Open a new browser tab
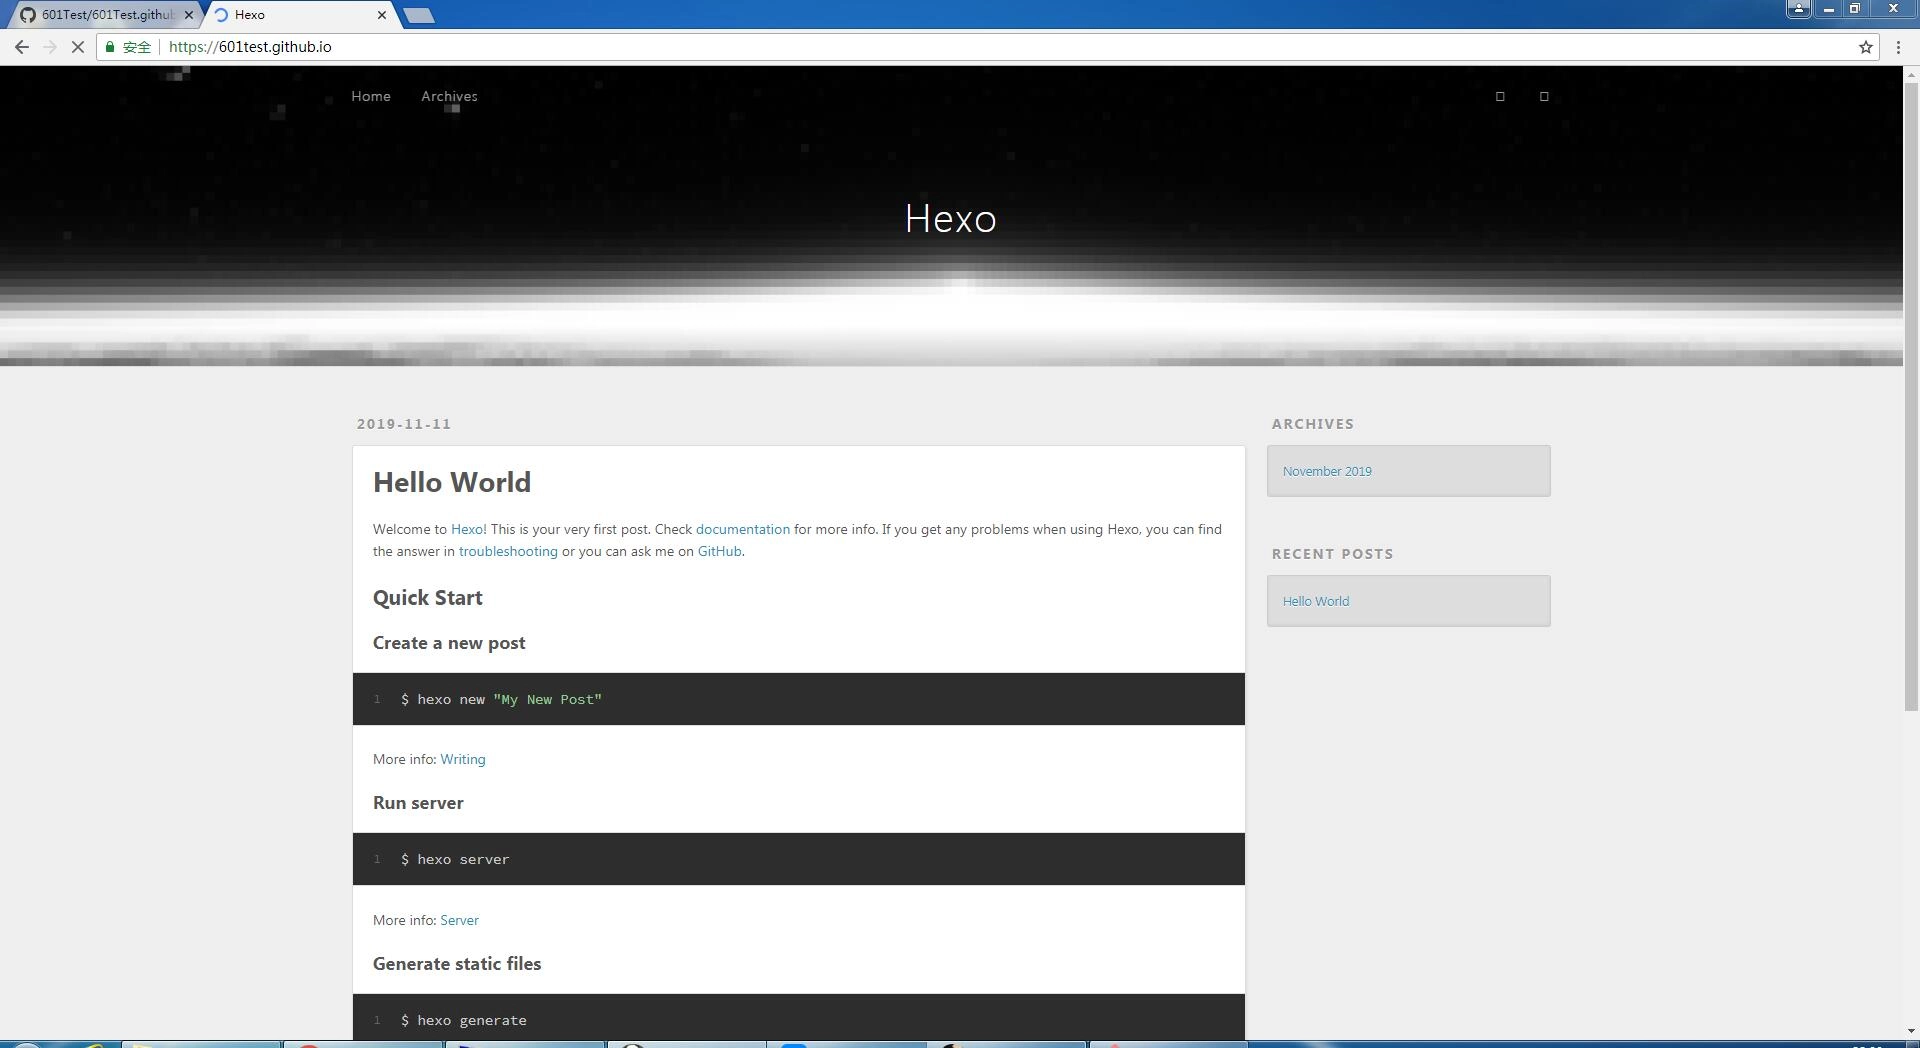This screenshot has height=1048, width=1920. [419, 15]
